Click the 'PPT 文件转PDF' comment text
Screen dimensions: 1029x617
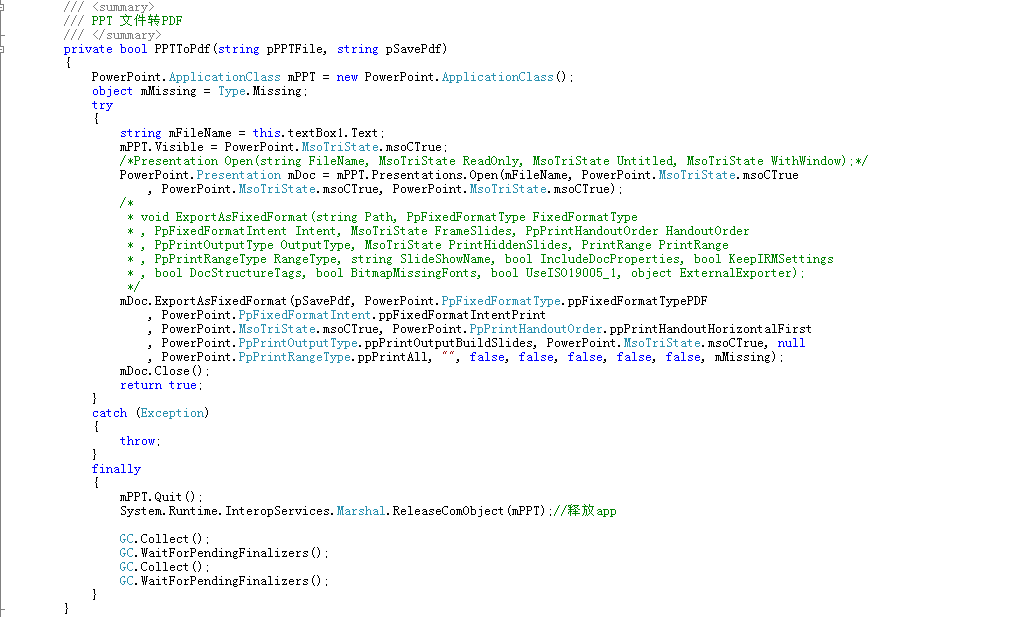tap(136, 21)
